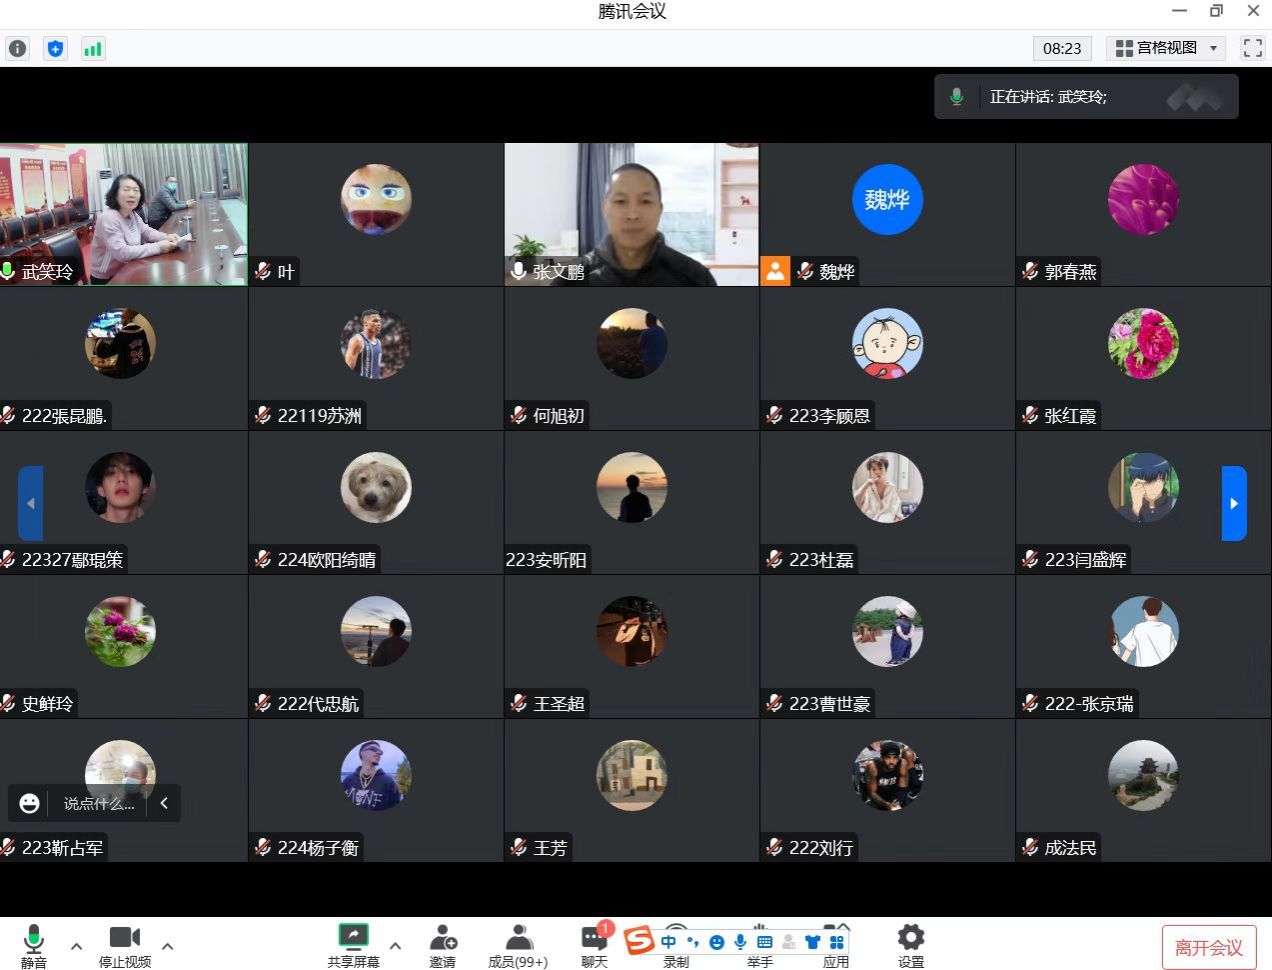The height and width of the screenshot is (970, 1272).
Task: Click the 离开会议 leave meeting button
Action: (1209, 947)
